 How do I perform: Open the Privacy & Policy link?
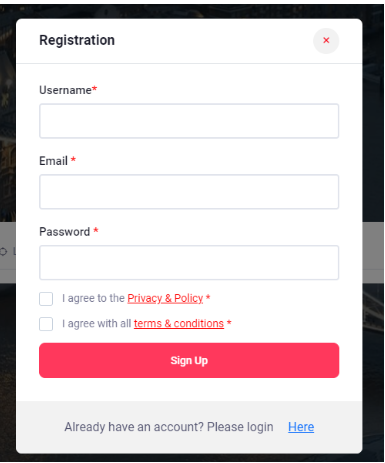pos(165,298)
